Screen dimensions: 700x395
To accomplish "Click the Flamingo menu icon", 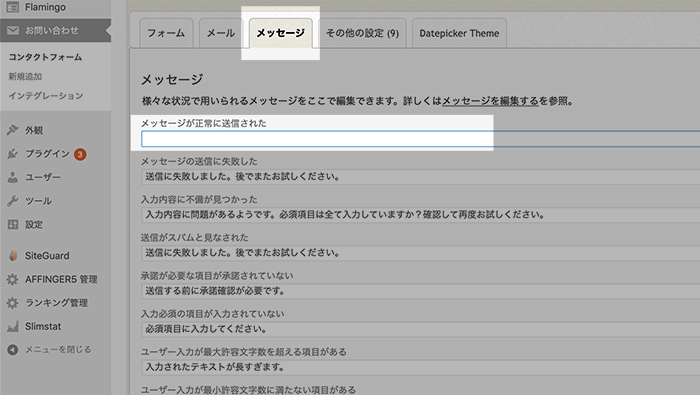I will pos(12,7).
